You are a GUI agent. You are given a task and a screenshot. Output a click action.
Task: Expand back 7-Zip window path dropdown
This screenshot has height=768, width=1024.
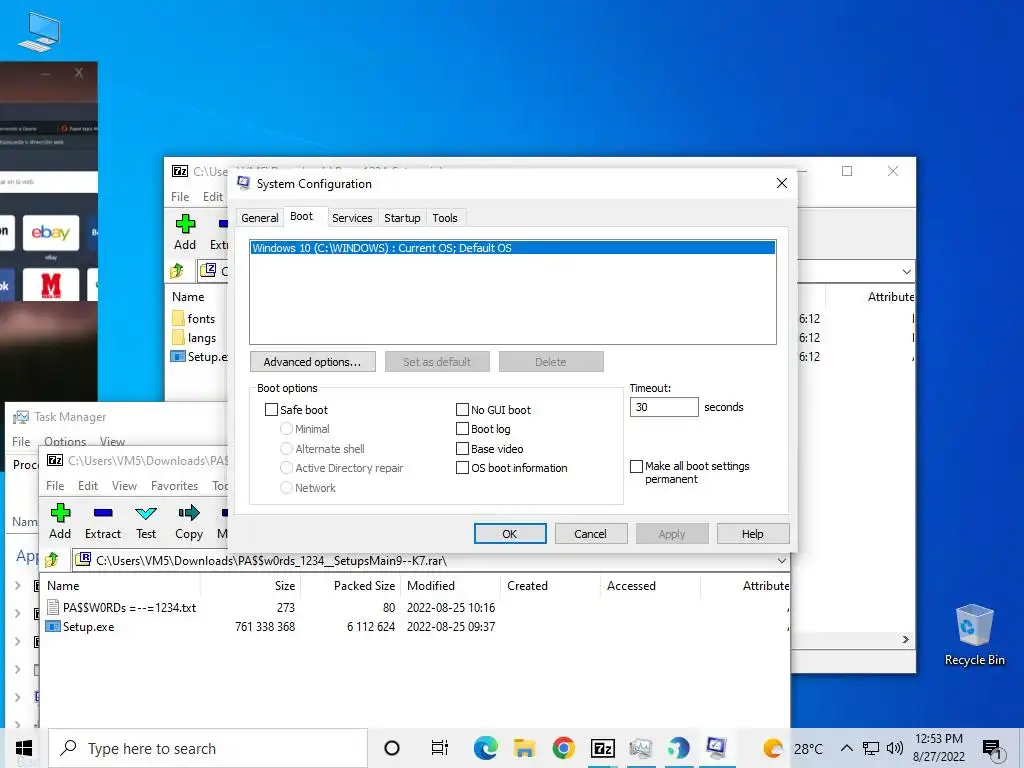click(x=906, y=271)
